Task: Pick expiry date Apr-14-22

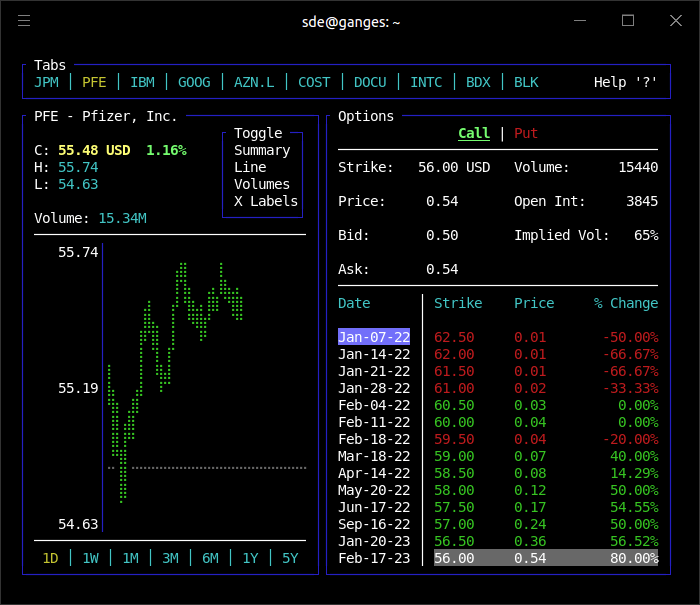Action: pyautogui.click(x=374, y=473)
